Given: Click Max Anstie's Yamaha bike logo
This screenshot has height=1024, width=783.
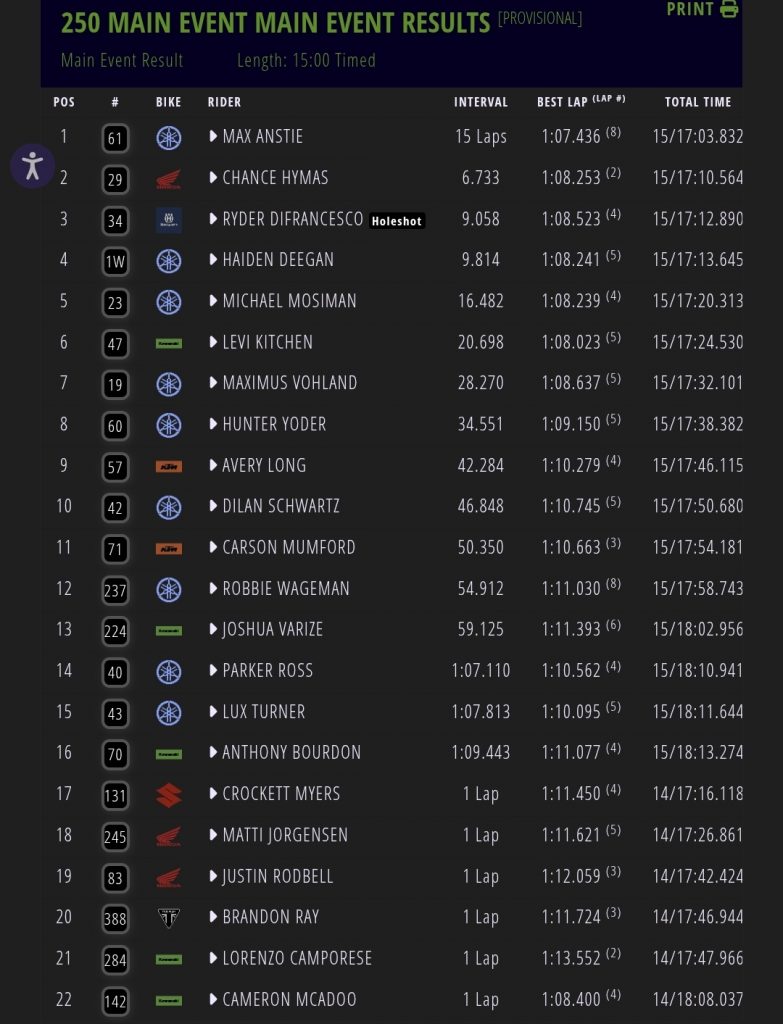Looking at the screenshot, I should tap(169, 137).
